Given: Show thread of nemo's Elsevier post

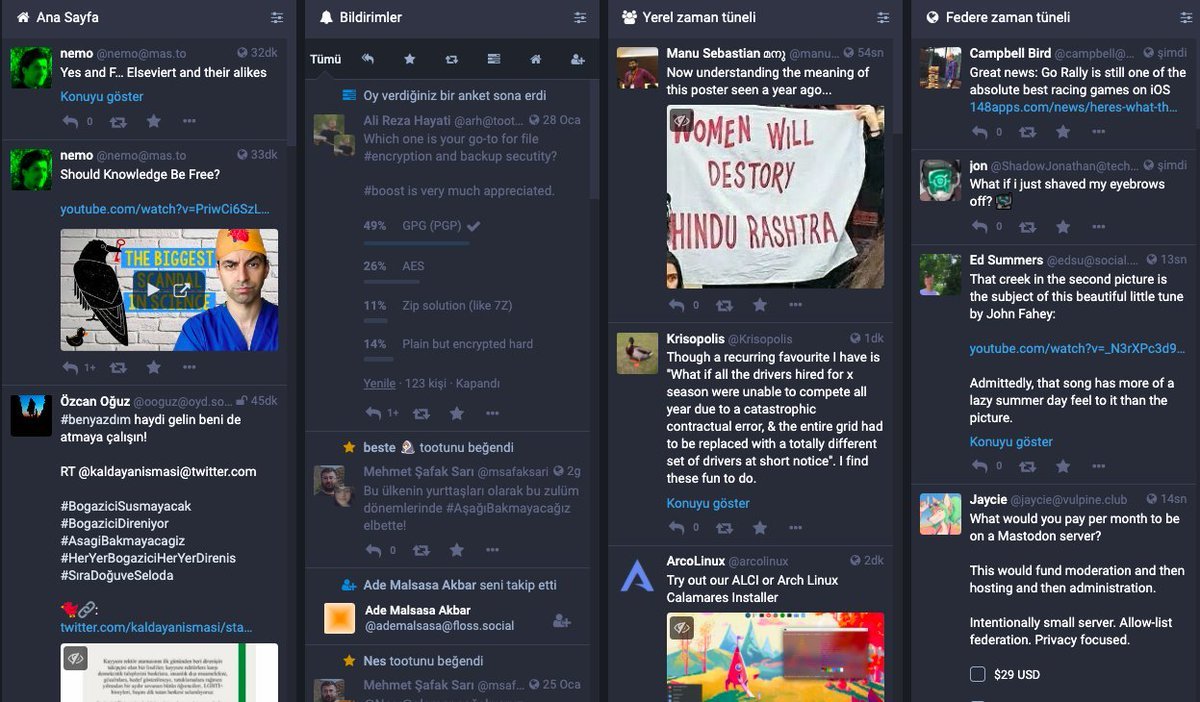Looking at the screenshot, I should point(102,96).
